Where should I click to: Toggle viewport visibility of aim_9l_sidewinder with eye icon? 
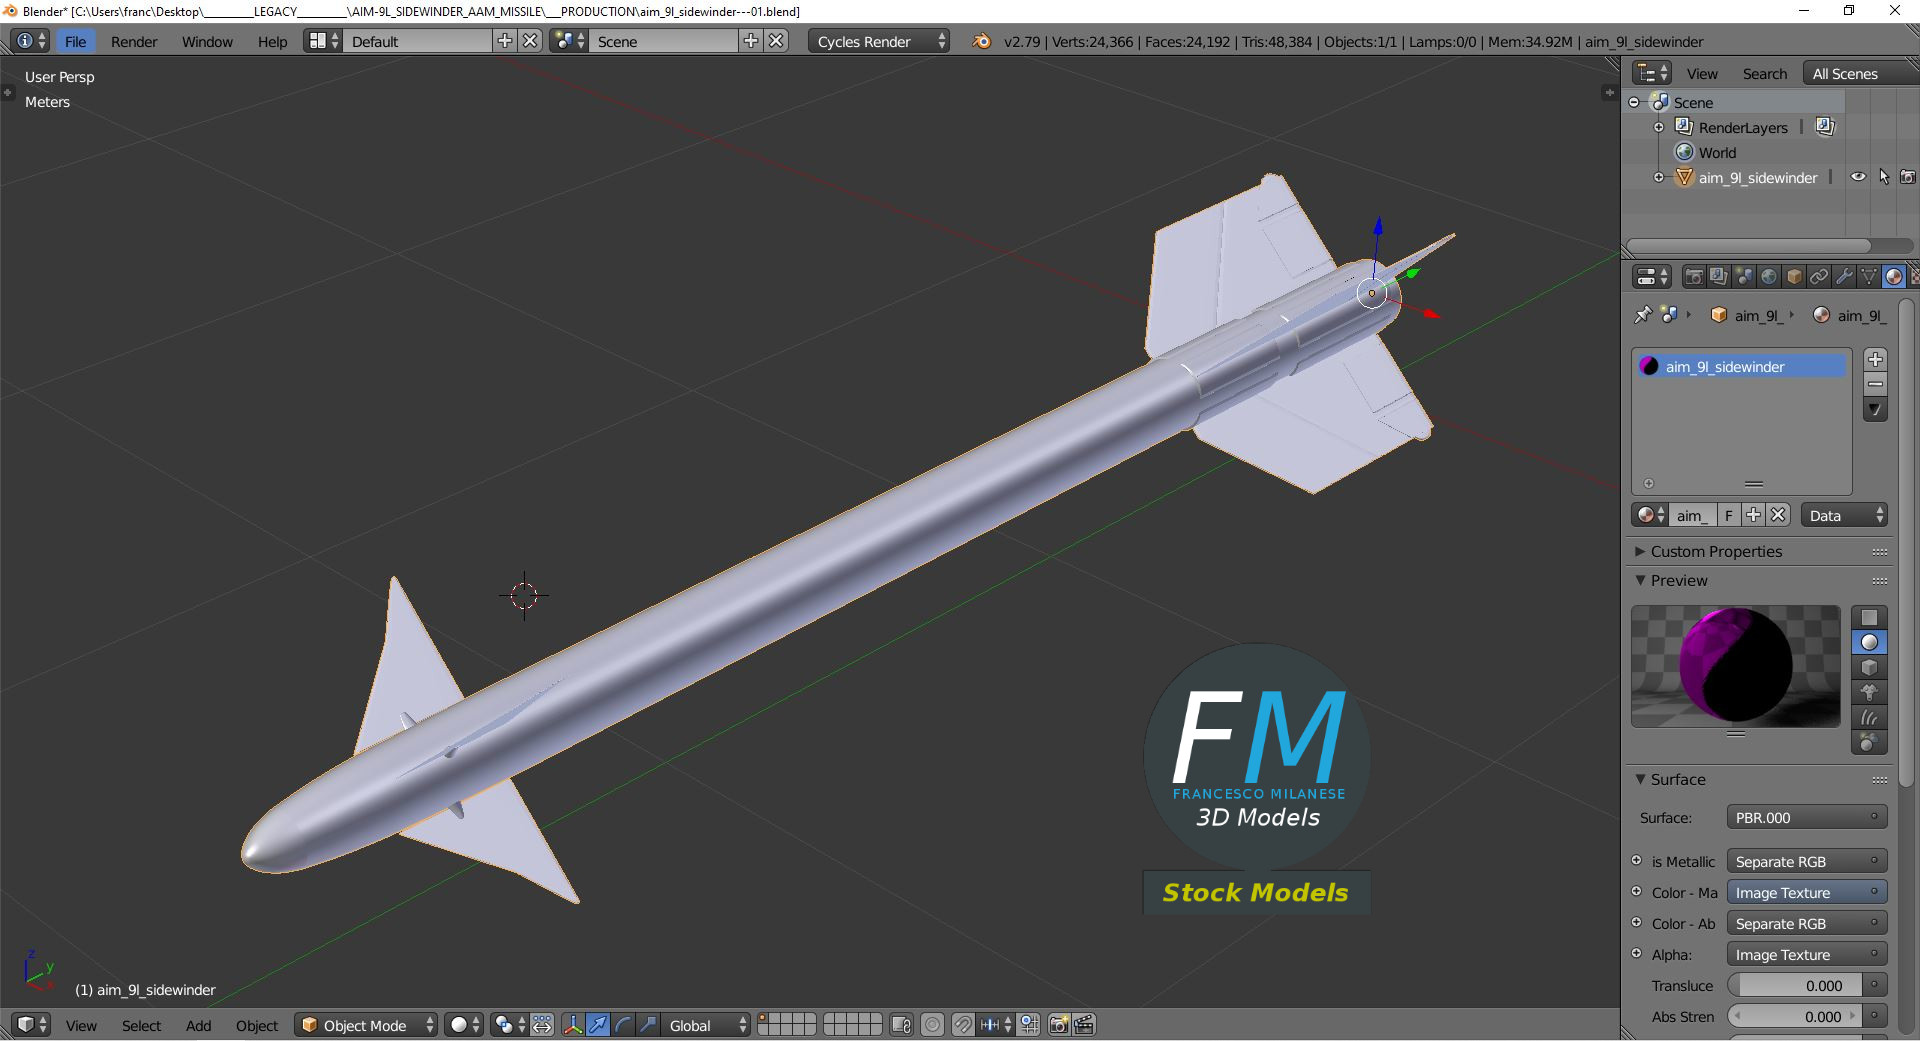tap(1857, 176)
